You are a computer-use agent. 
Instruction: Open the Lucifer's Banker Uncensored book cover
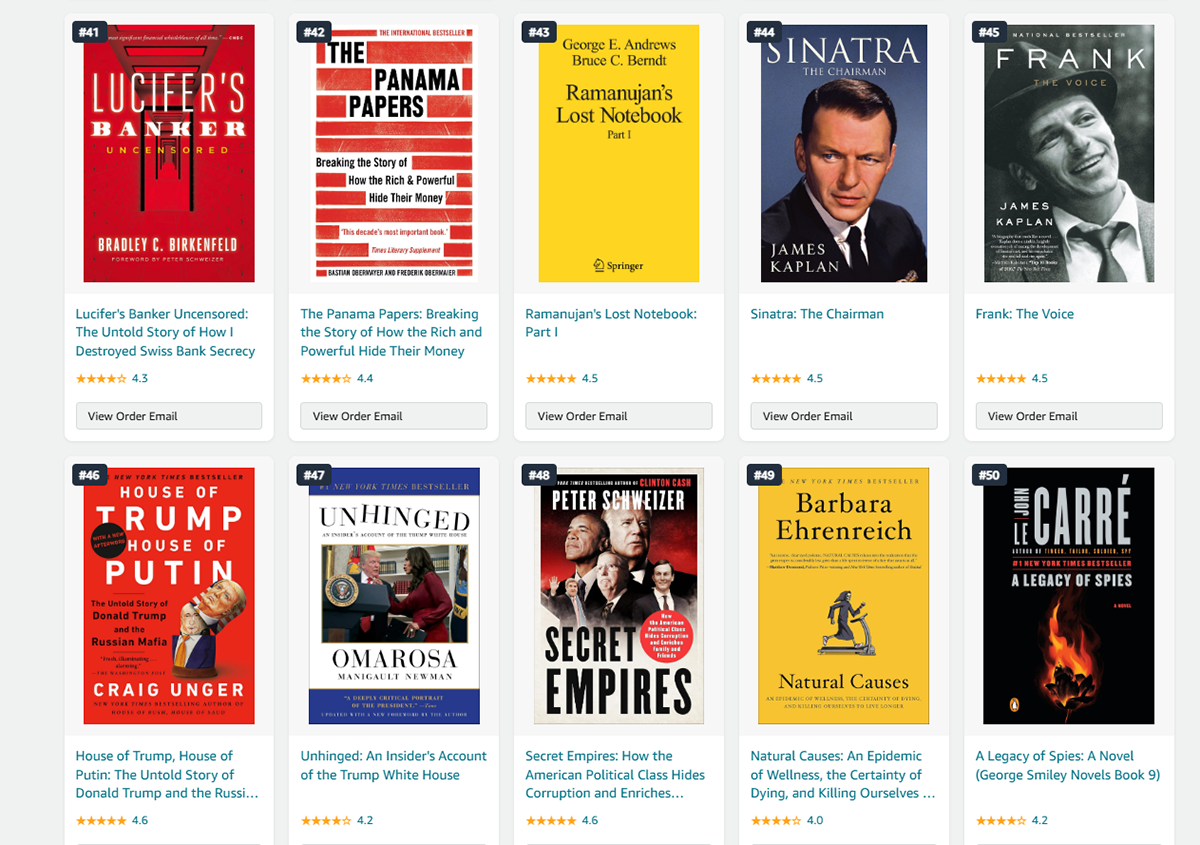pos(169,153)
